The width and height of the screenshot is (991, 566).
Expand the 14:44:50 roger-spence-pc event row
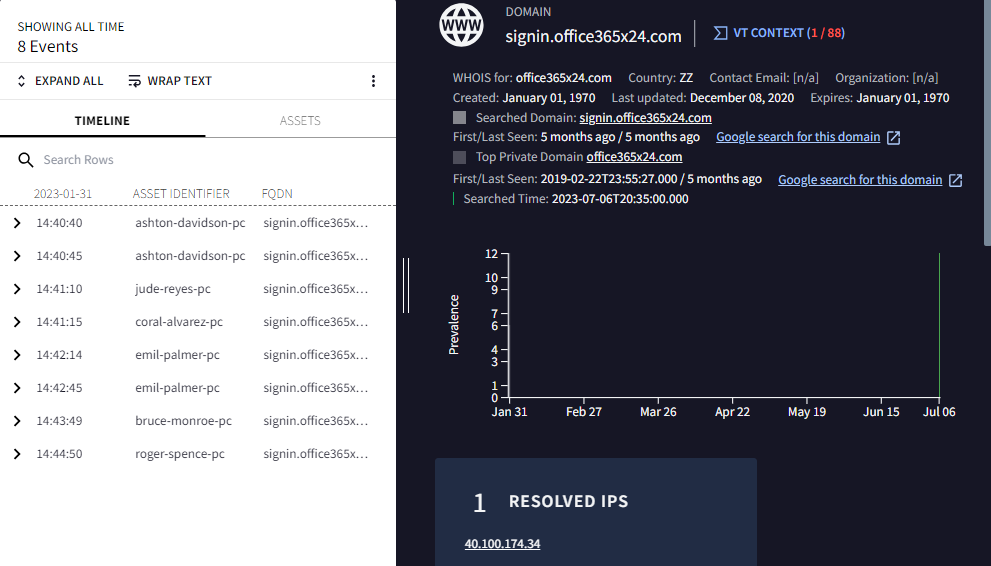[17, 454]
